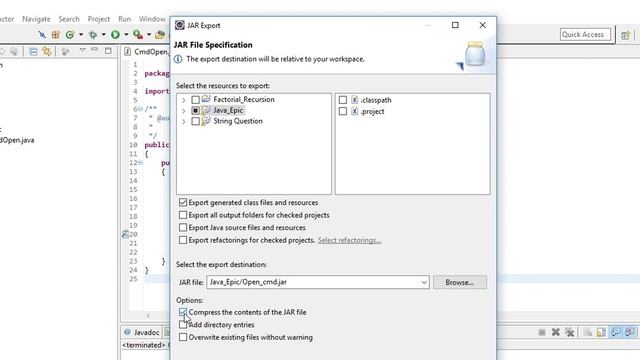
Task: Maximize the Package Explorer panel
Action: (x=108, y=51)
